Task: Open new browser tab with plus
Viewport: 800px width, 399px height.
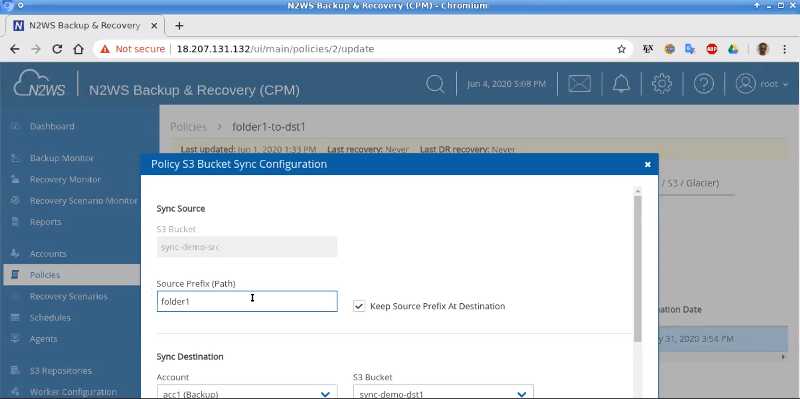Action: 179,26
